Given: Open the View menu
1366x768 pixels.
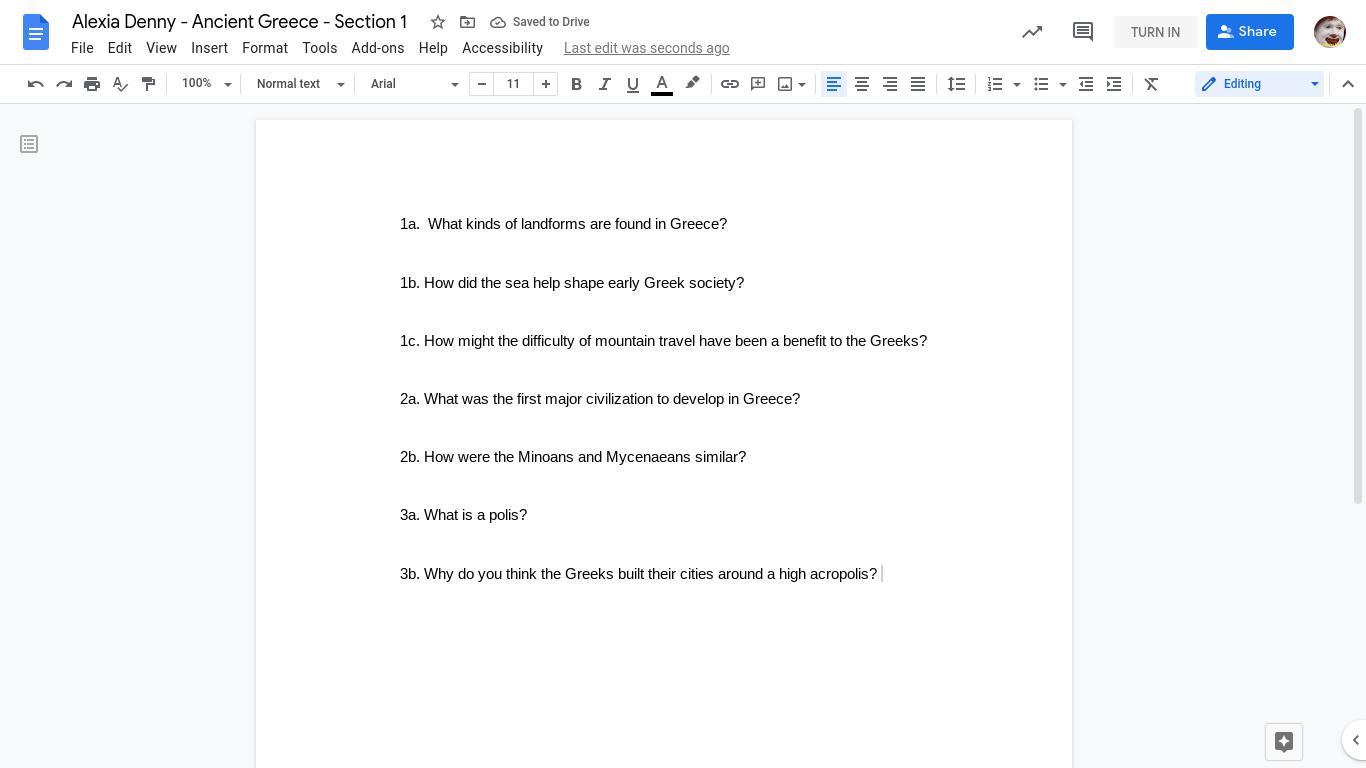Looking at the screenshot, I should pyautogui.click(x=161, y=48).
